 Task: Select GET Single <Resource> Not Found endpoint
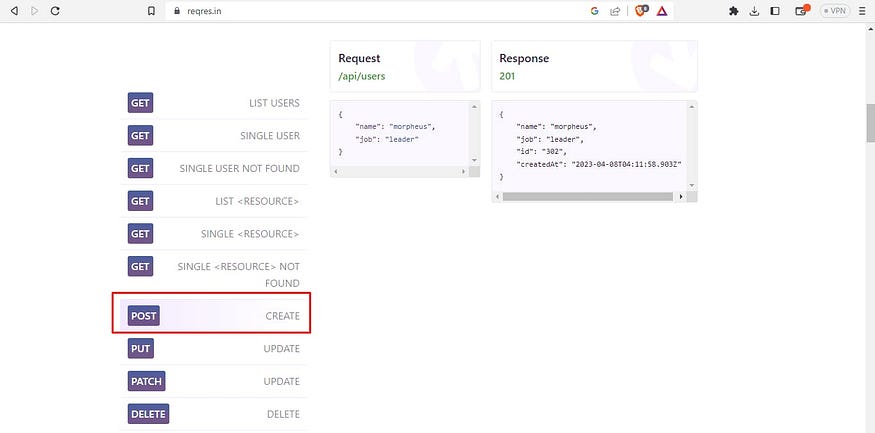click(214, 275)
